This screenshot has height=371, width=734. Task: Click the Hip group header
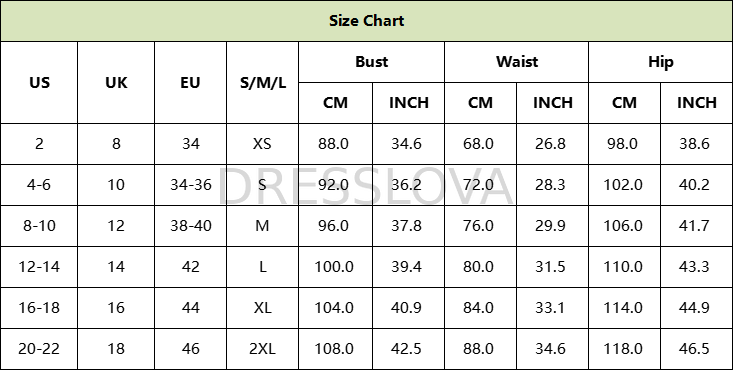(661, 62)
